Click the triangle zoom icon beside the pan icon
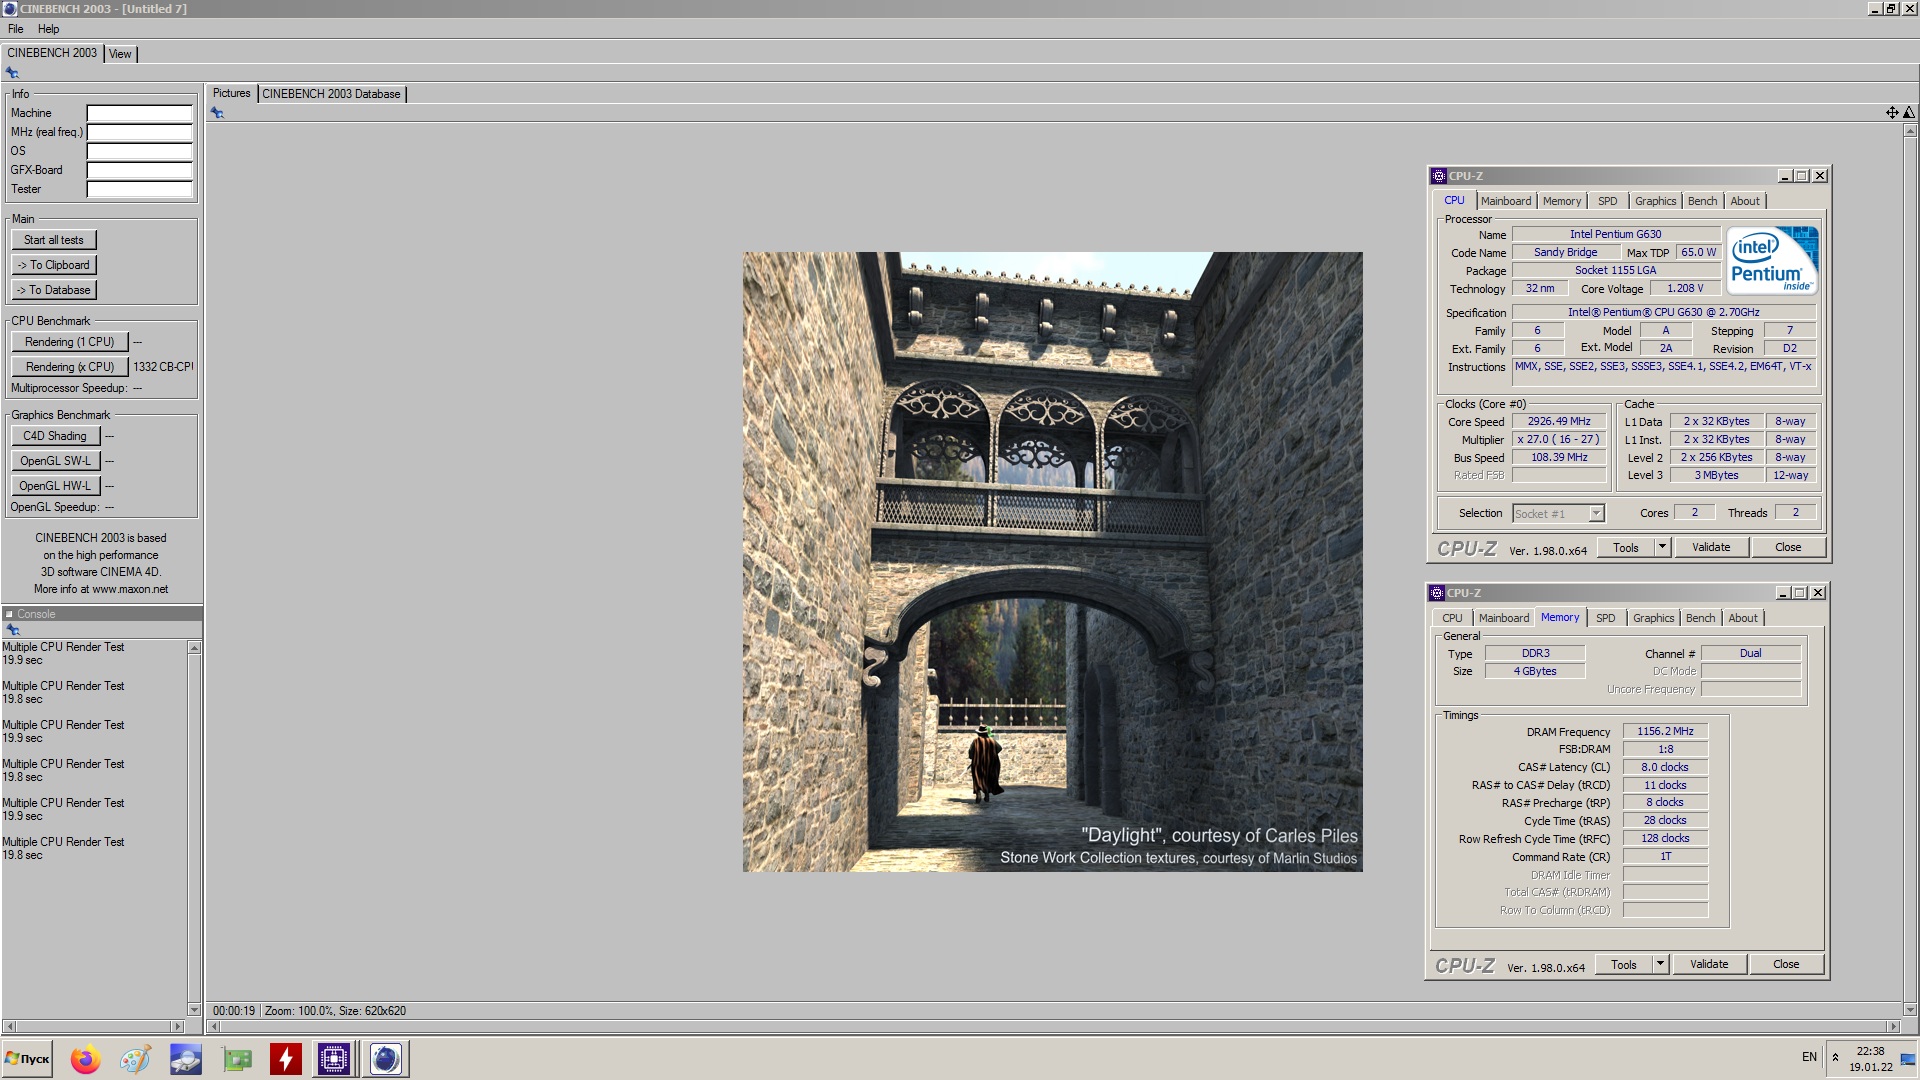The width and height of the screenshot is (1920, 1080). (1908, 113)
